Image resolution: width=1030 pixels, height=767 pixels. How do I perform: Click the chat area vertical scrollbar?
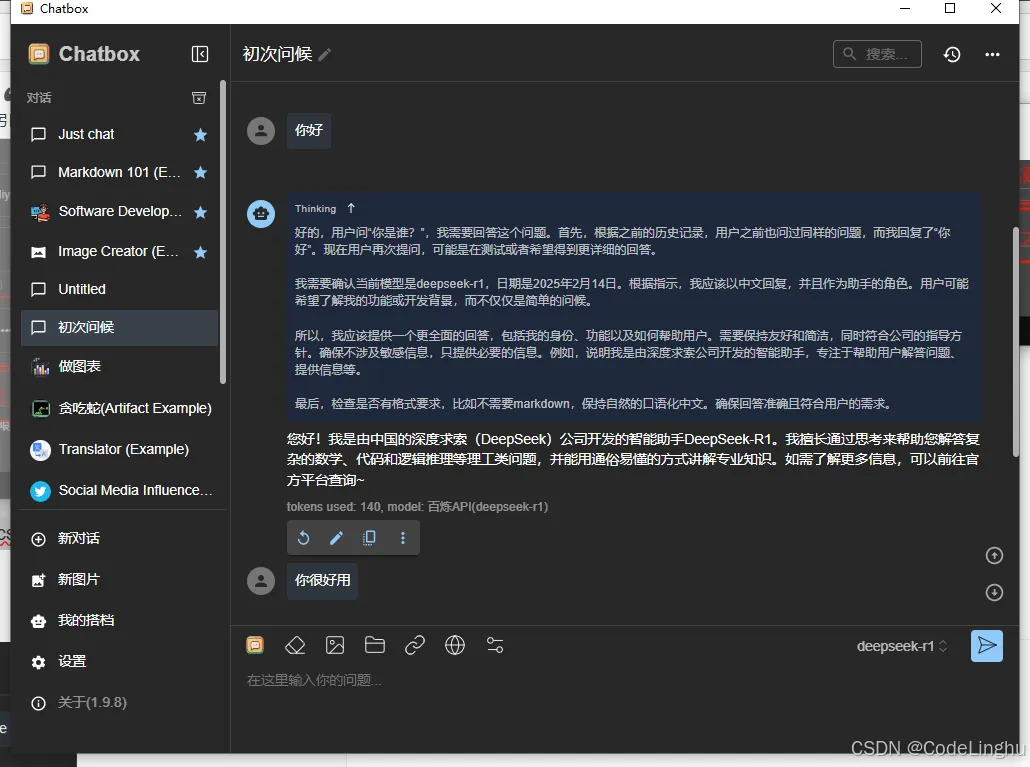pos(1016,341)
